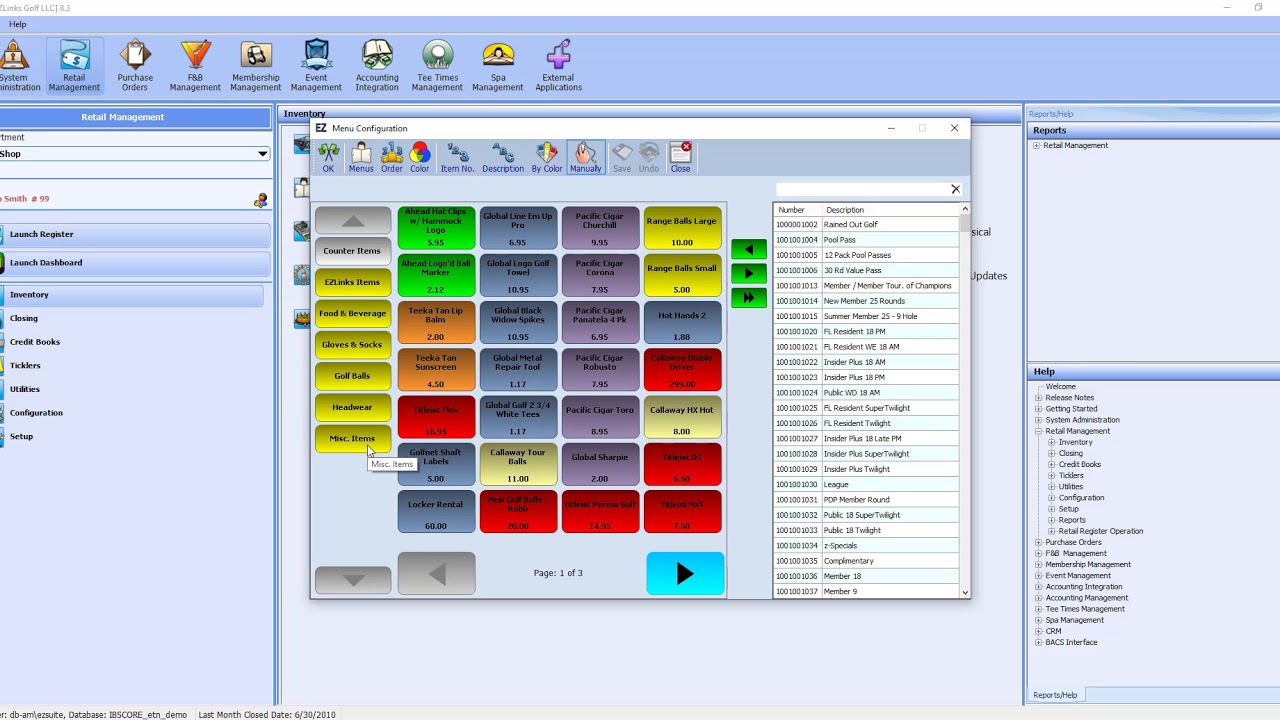Screen dimensions: 1280x720
Task: Expand Purchase Orders in Help tree
Action: (x=1038, y=542)
